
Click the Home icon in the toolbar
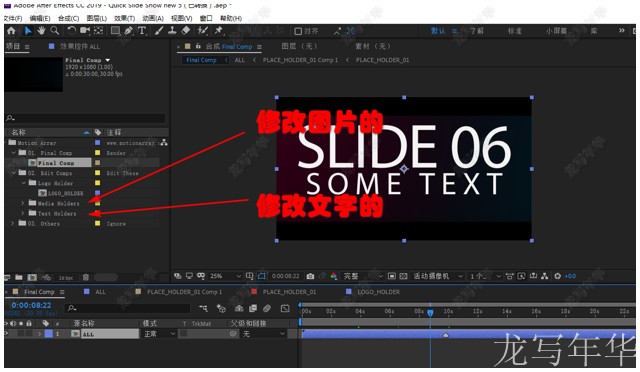pos(11,31)
